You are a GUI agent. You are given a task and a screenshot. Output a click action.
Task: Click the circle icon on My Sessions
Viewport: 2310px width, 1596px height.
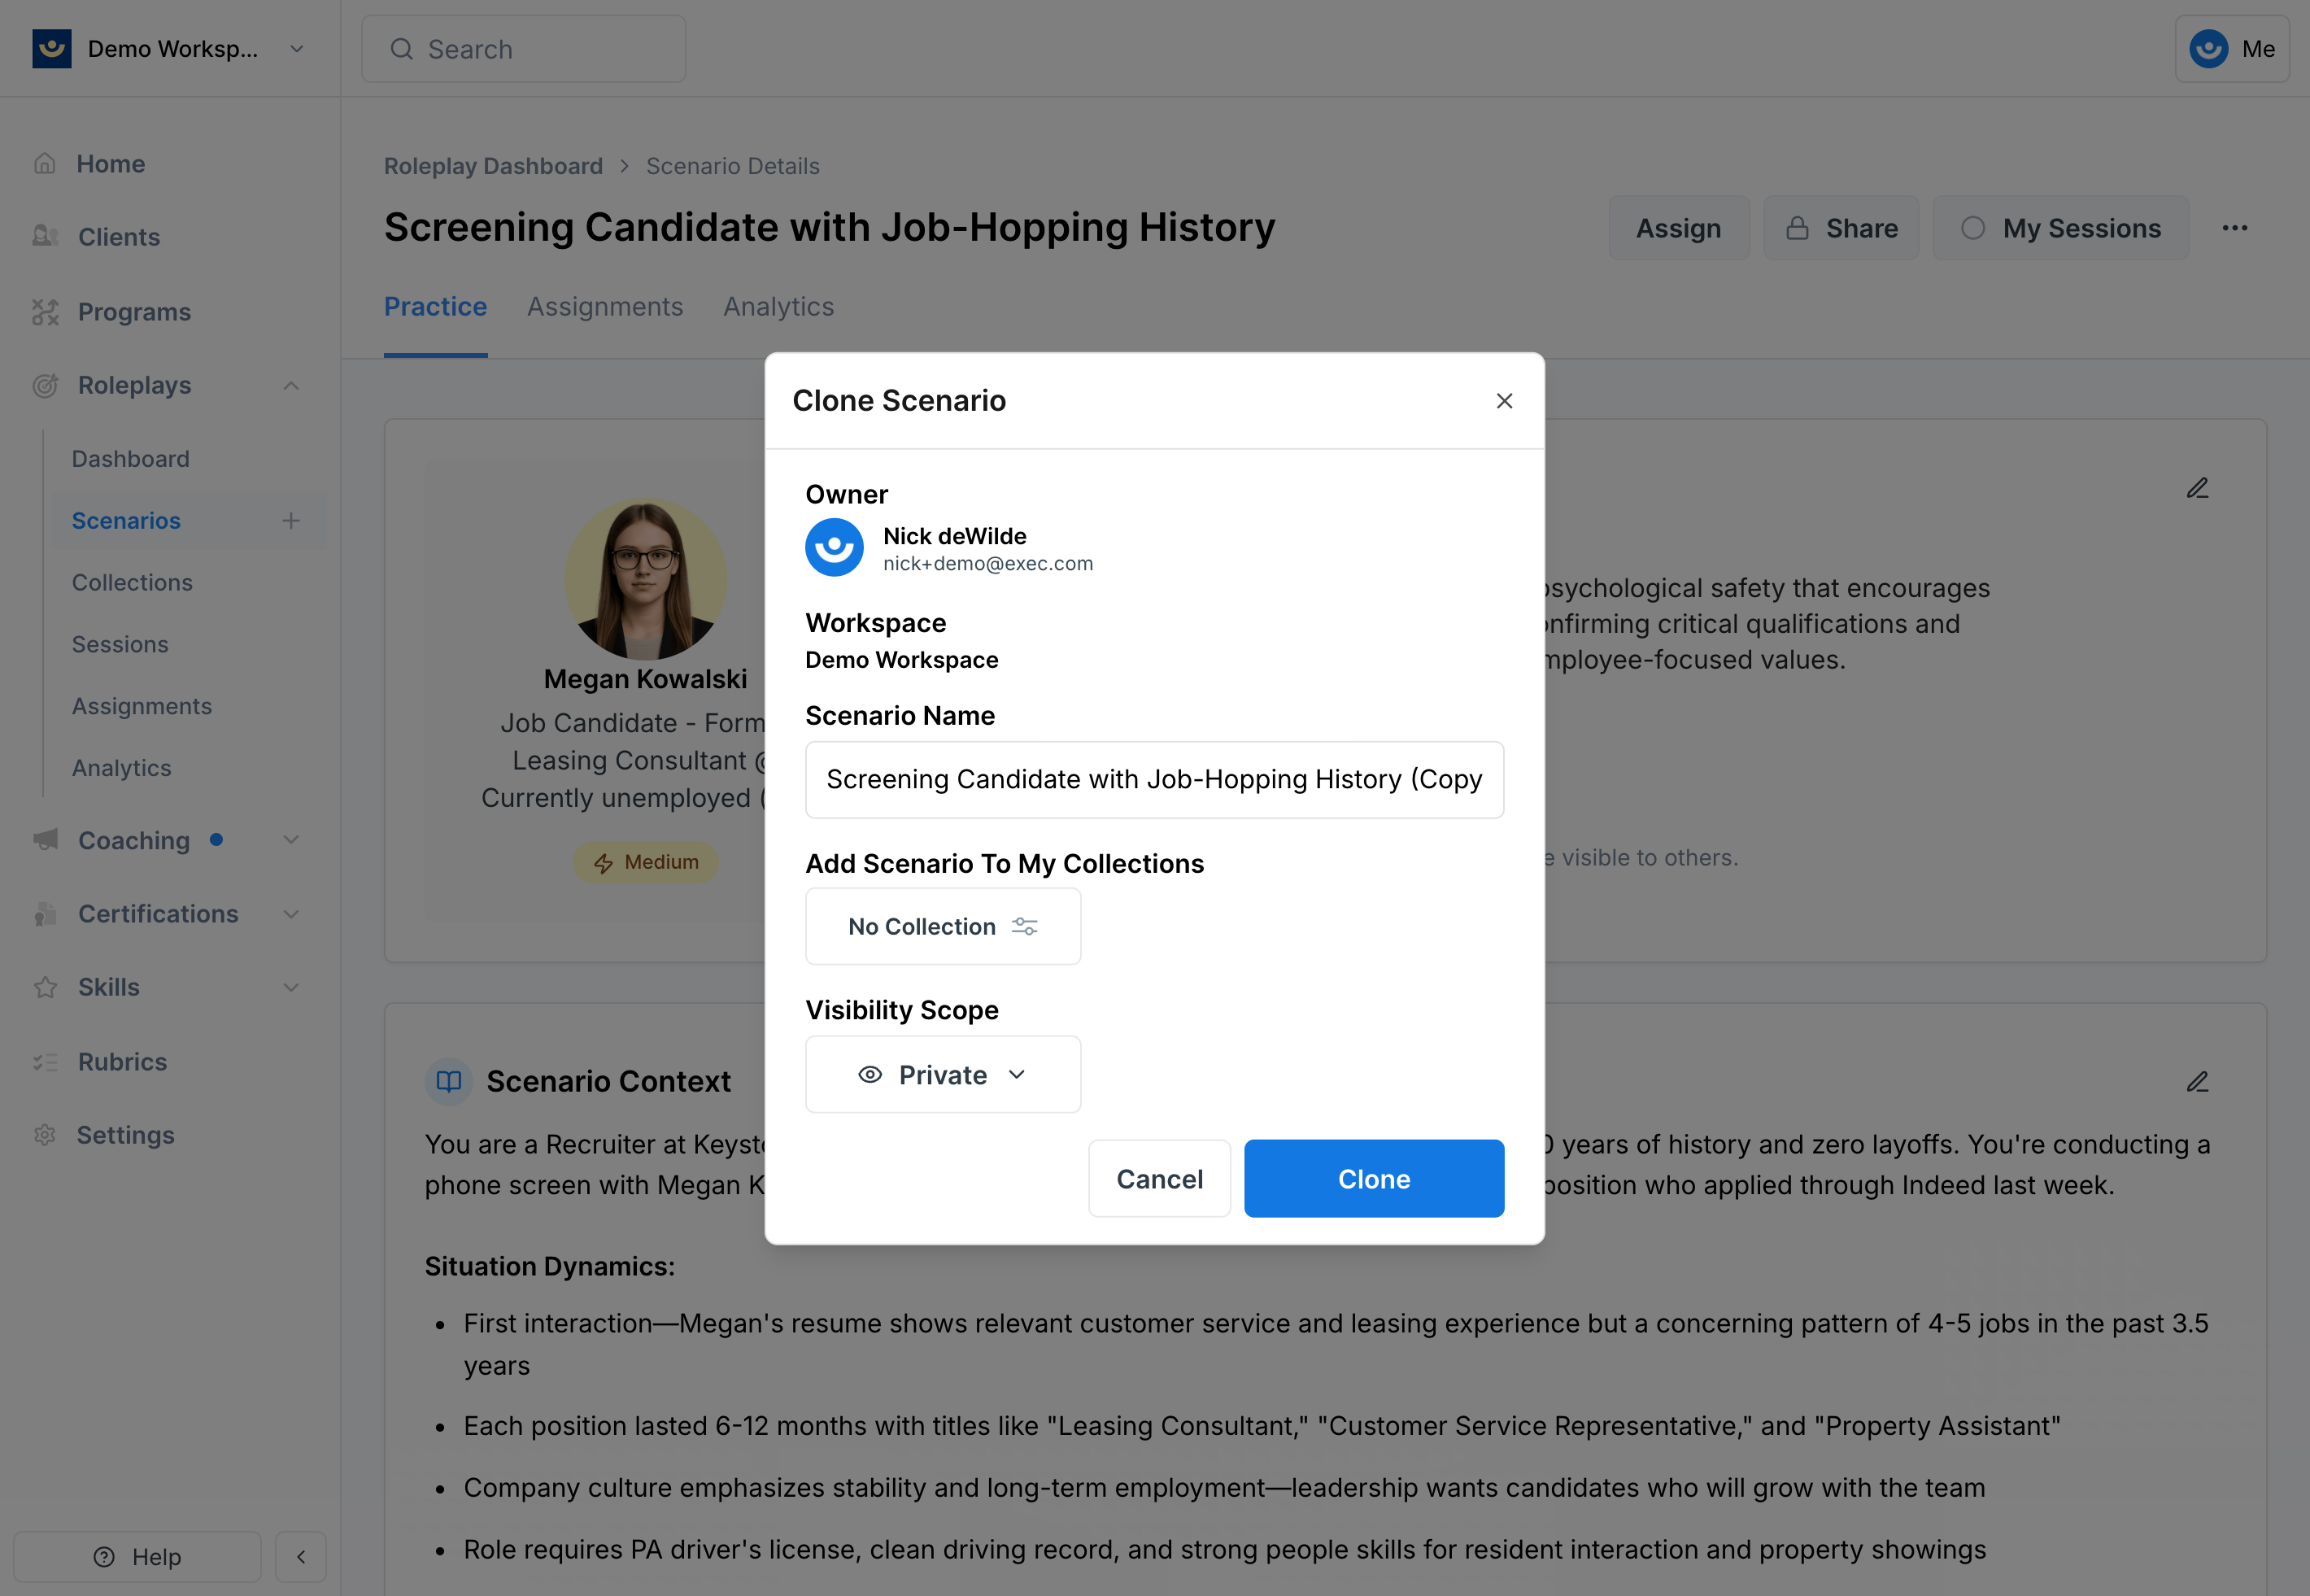1973,228
